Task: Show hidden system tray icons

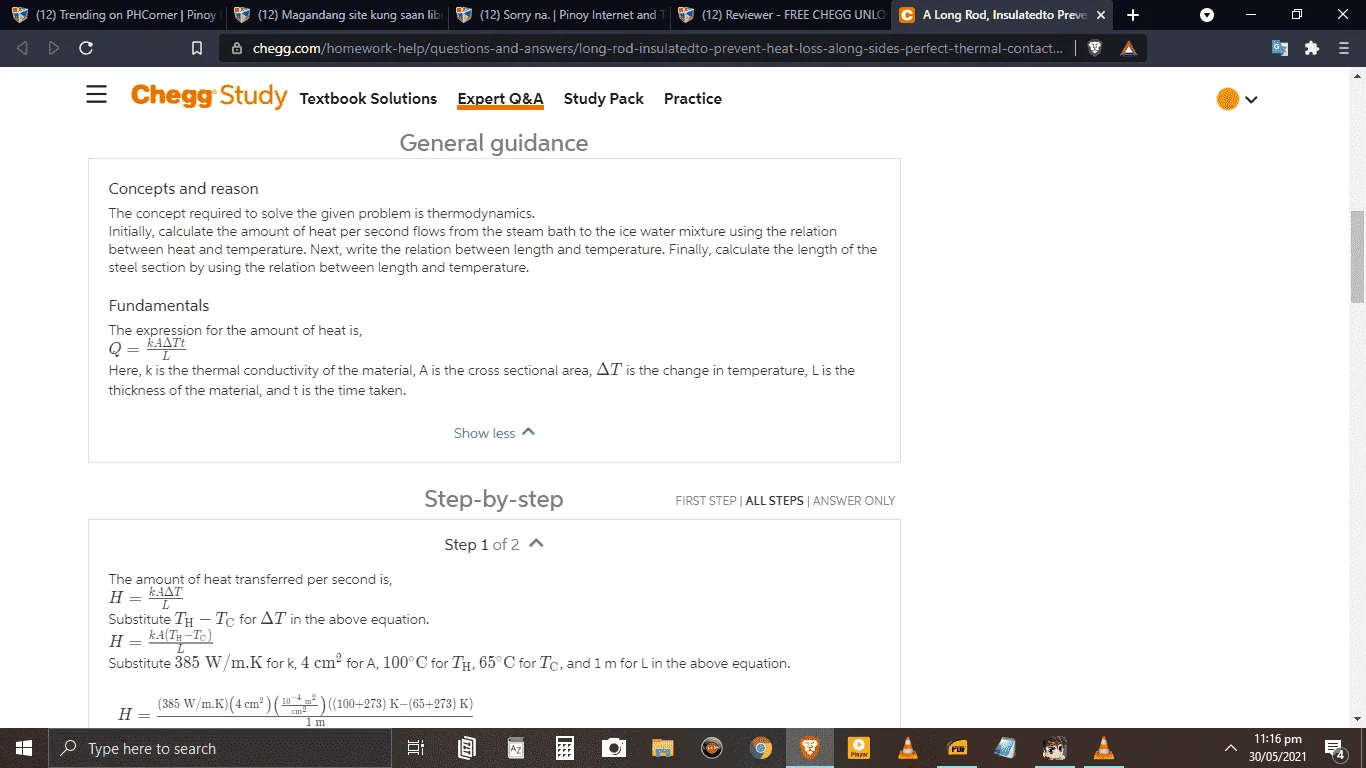Action: [x=1230, y=748]
